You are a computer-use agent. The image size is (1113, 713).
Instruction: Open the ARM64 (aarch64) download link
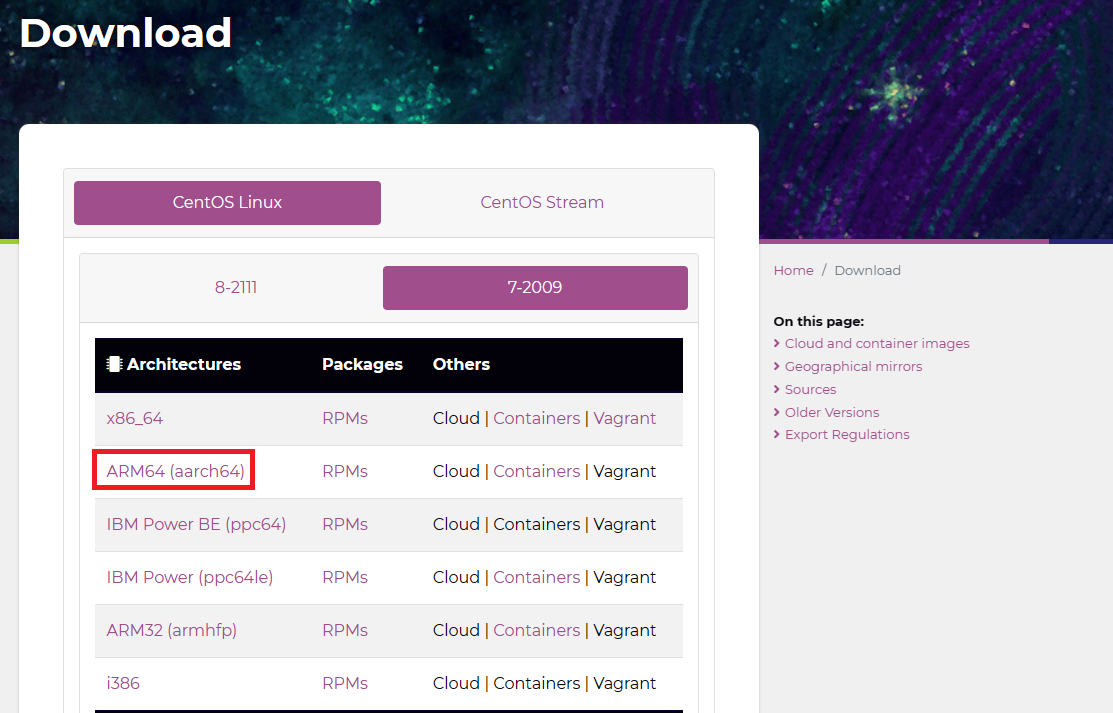tap(175, 471)
